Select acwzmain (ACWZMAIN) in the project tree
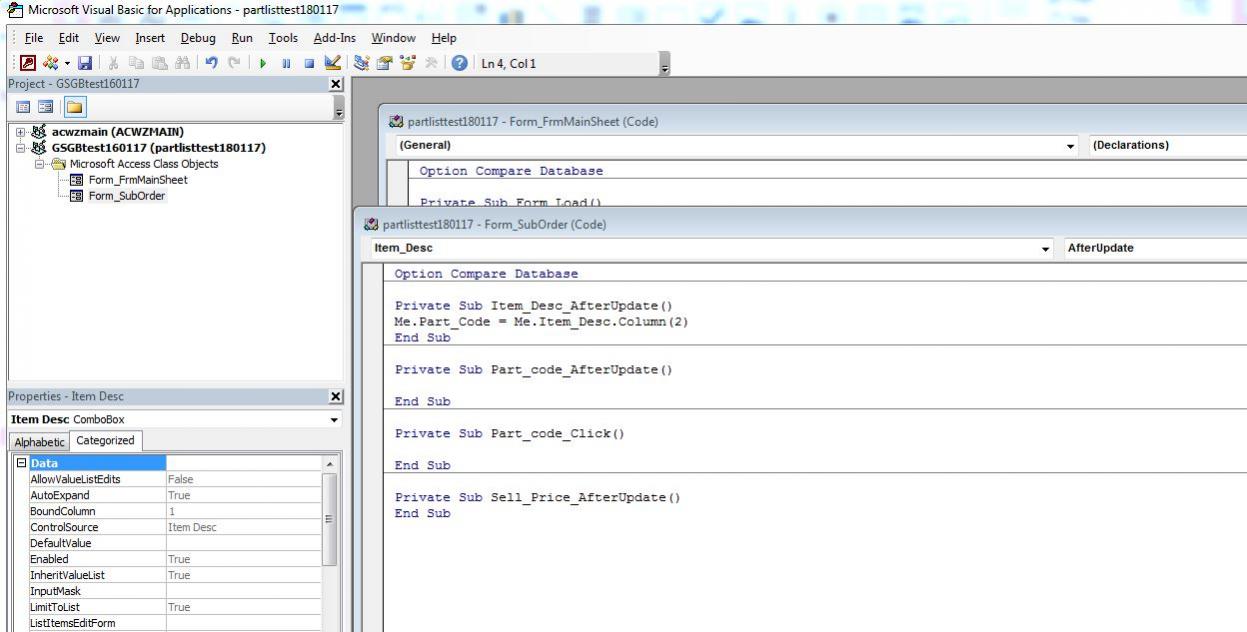 (x=118, y=132)
